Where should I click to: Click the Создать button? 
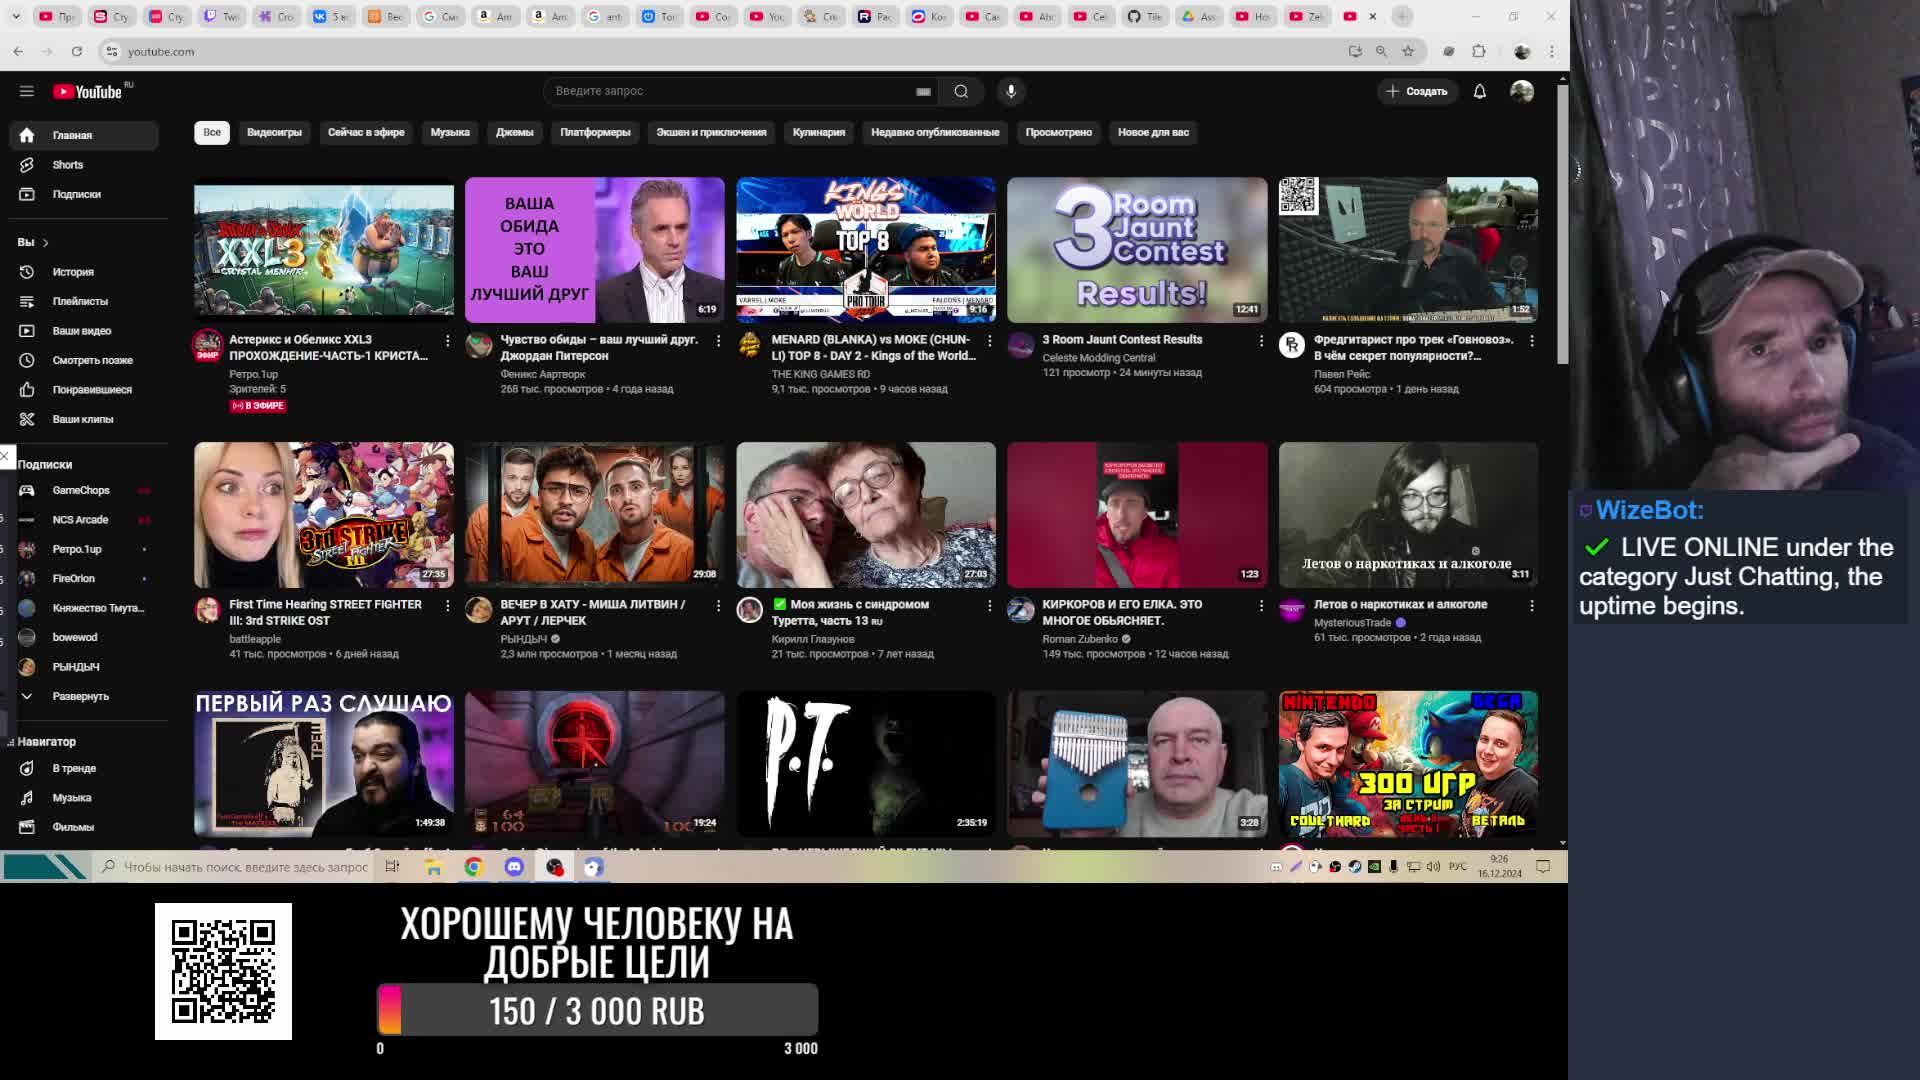pyautogui.click(x=1417, y=91)
